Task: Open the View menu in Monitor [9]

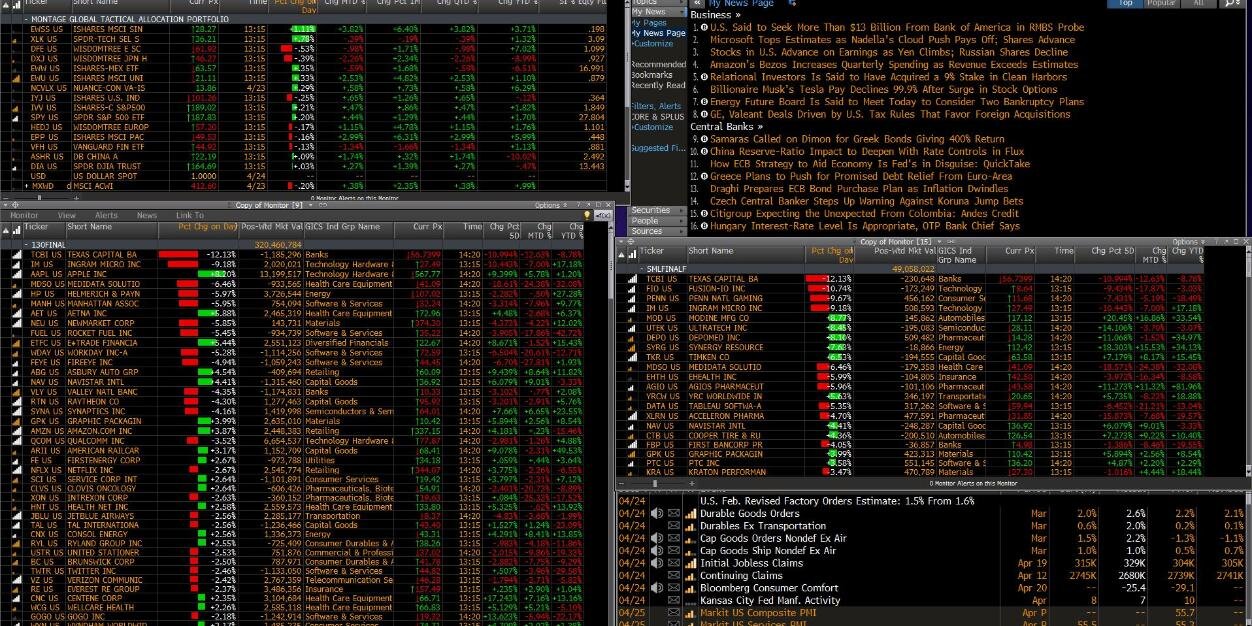Action: tap(66, 215)
